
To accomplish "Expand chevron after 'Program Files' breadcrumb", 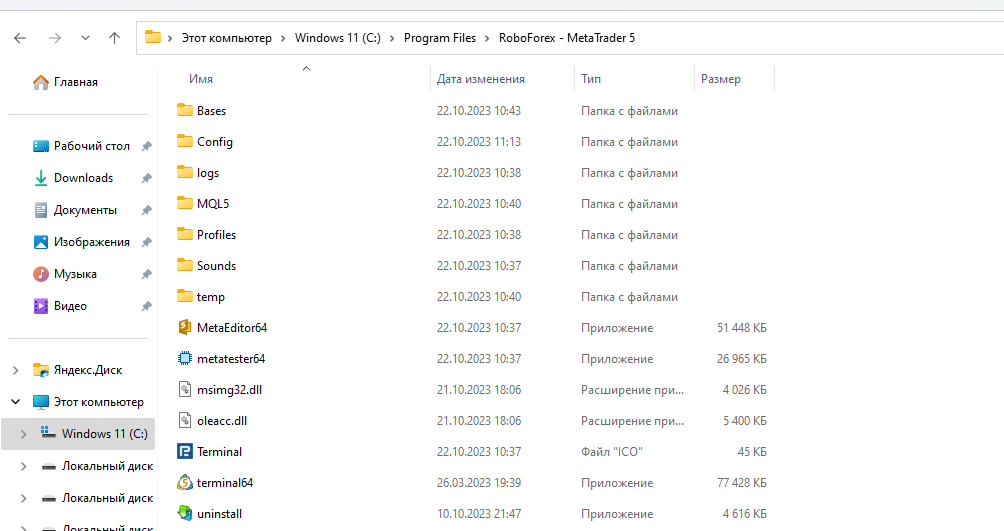I will coord(487,38).
